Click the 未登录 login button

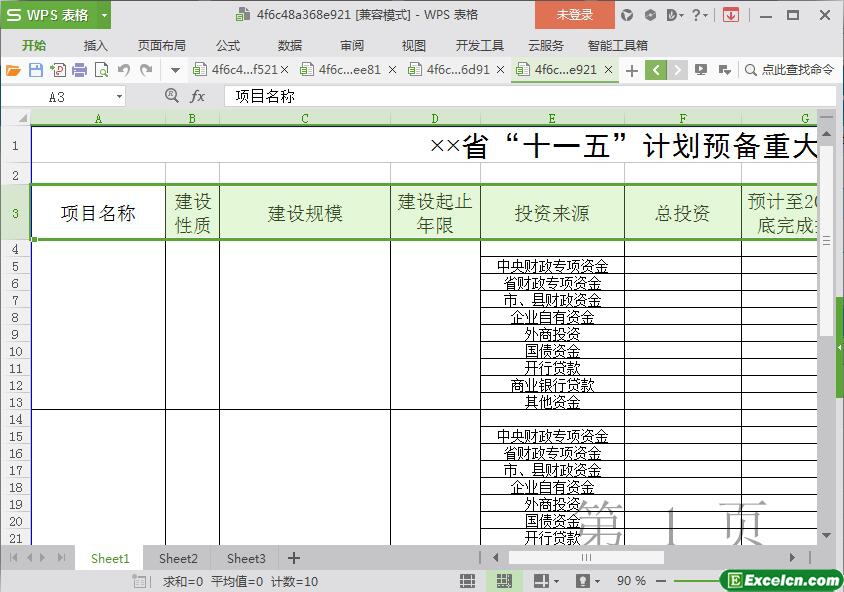[574, 15]
